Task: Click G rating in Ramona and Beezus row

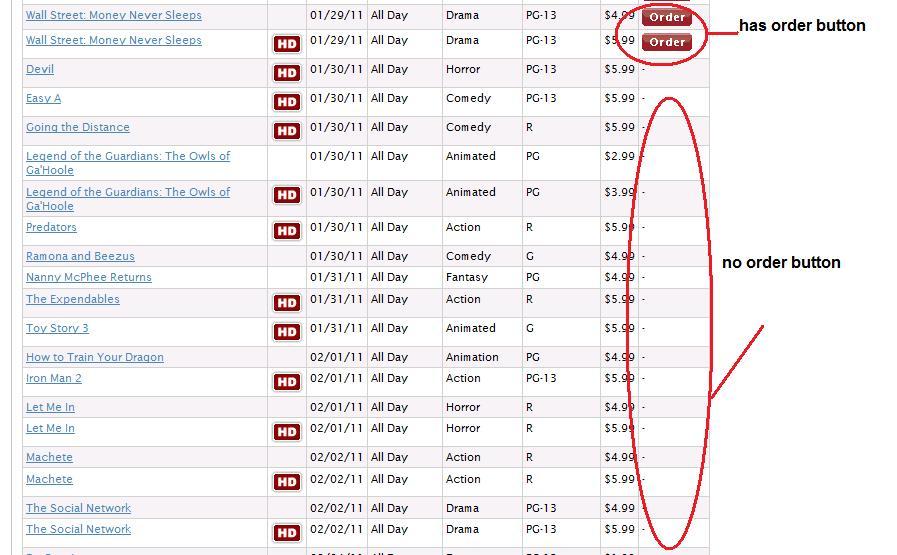Action: point(530,256)
